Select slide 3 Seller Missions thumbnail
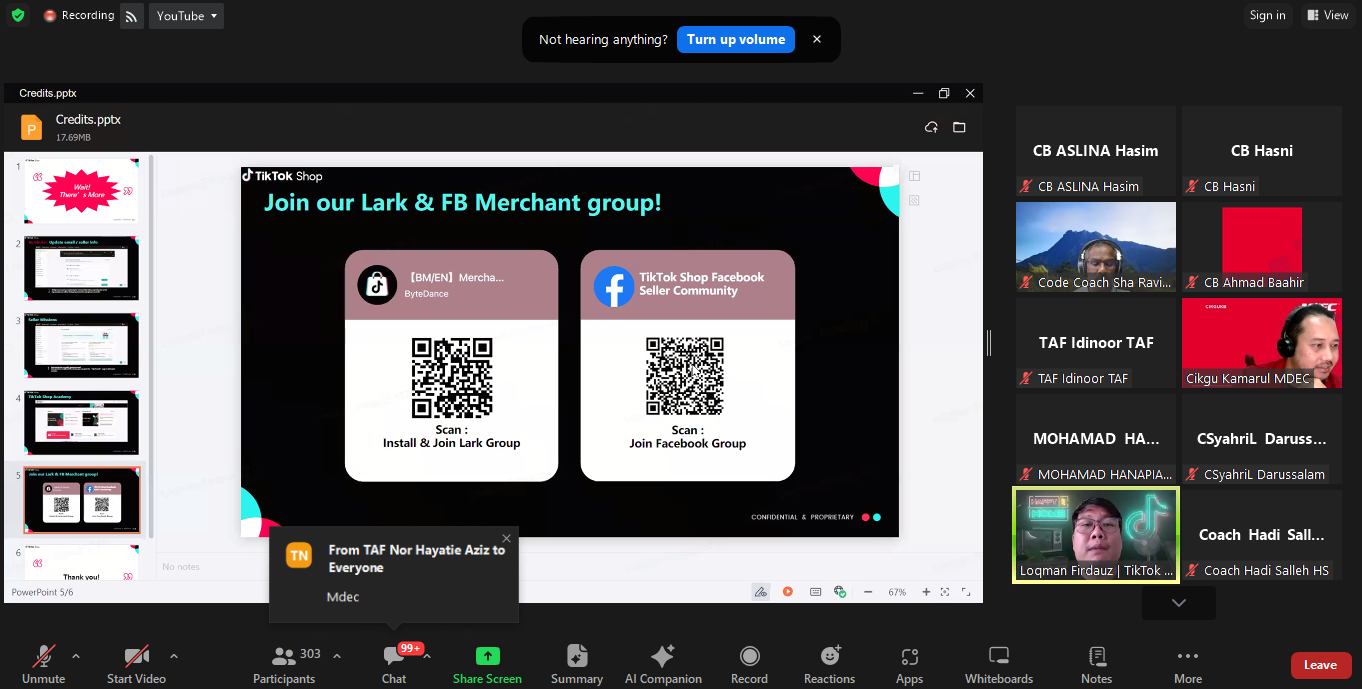 (82, 345)
